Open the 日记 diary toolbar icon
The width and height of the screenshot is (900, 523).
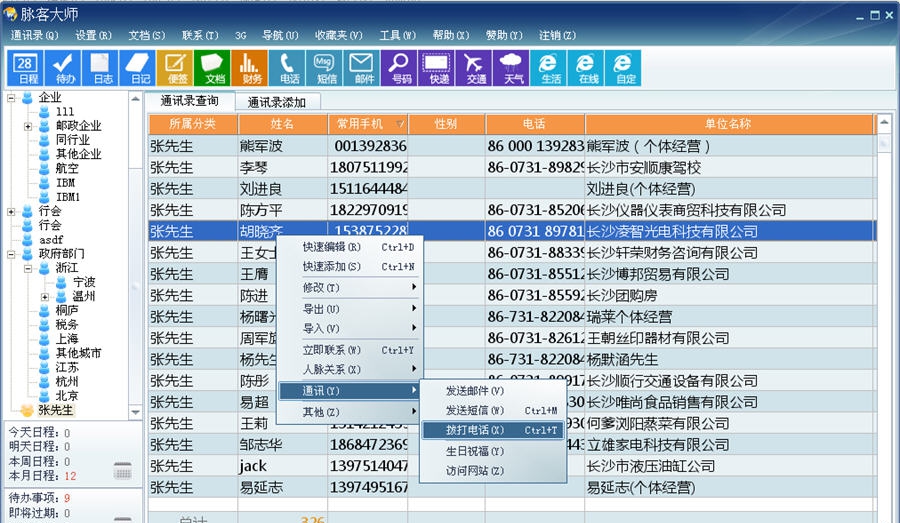coord(137,68)
